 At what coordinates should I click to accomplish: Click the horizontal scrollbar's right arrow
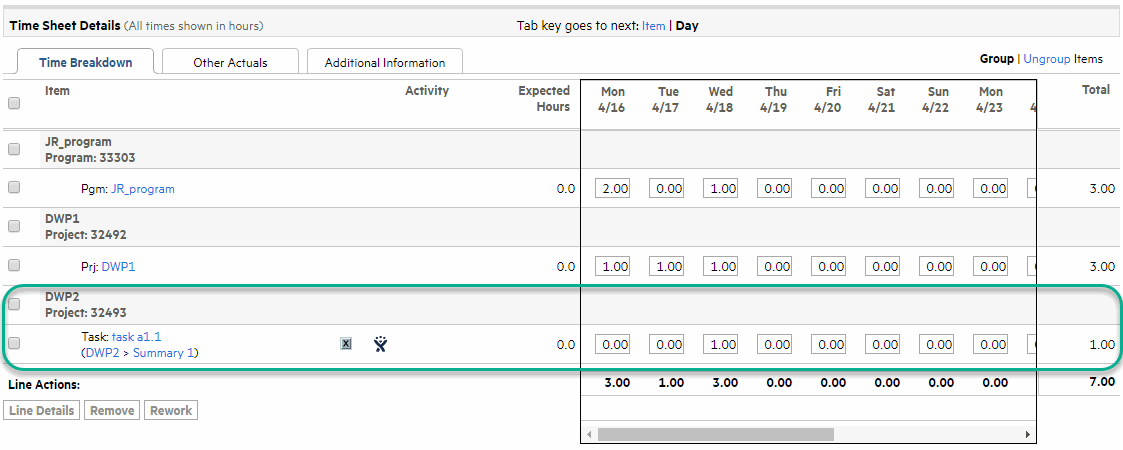pos(1027,434)
